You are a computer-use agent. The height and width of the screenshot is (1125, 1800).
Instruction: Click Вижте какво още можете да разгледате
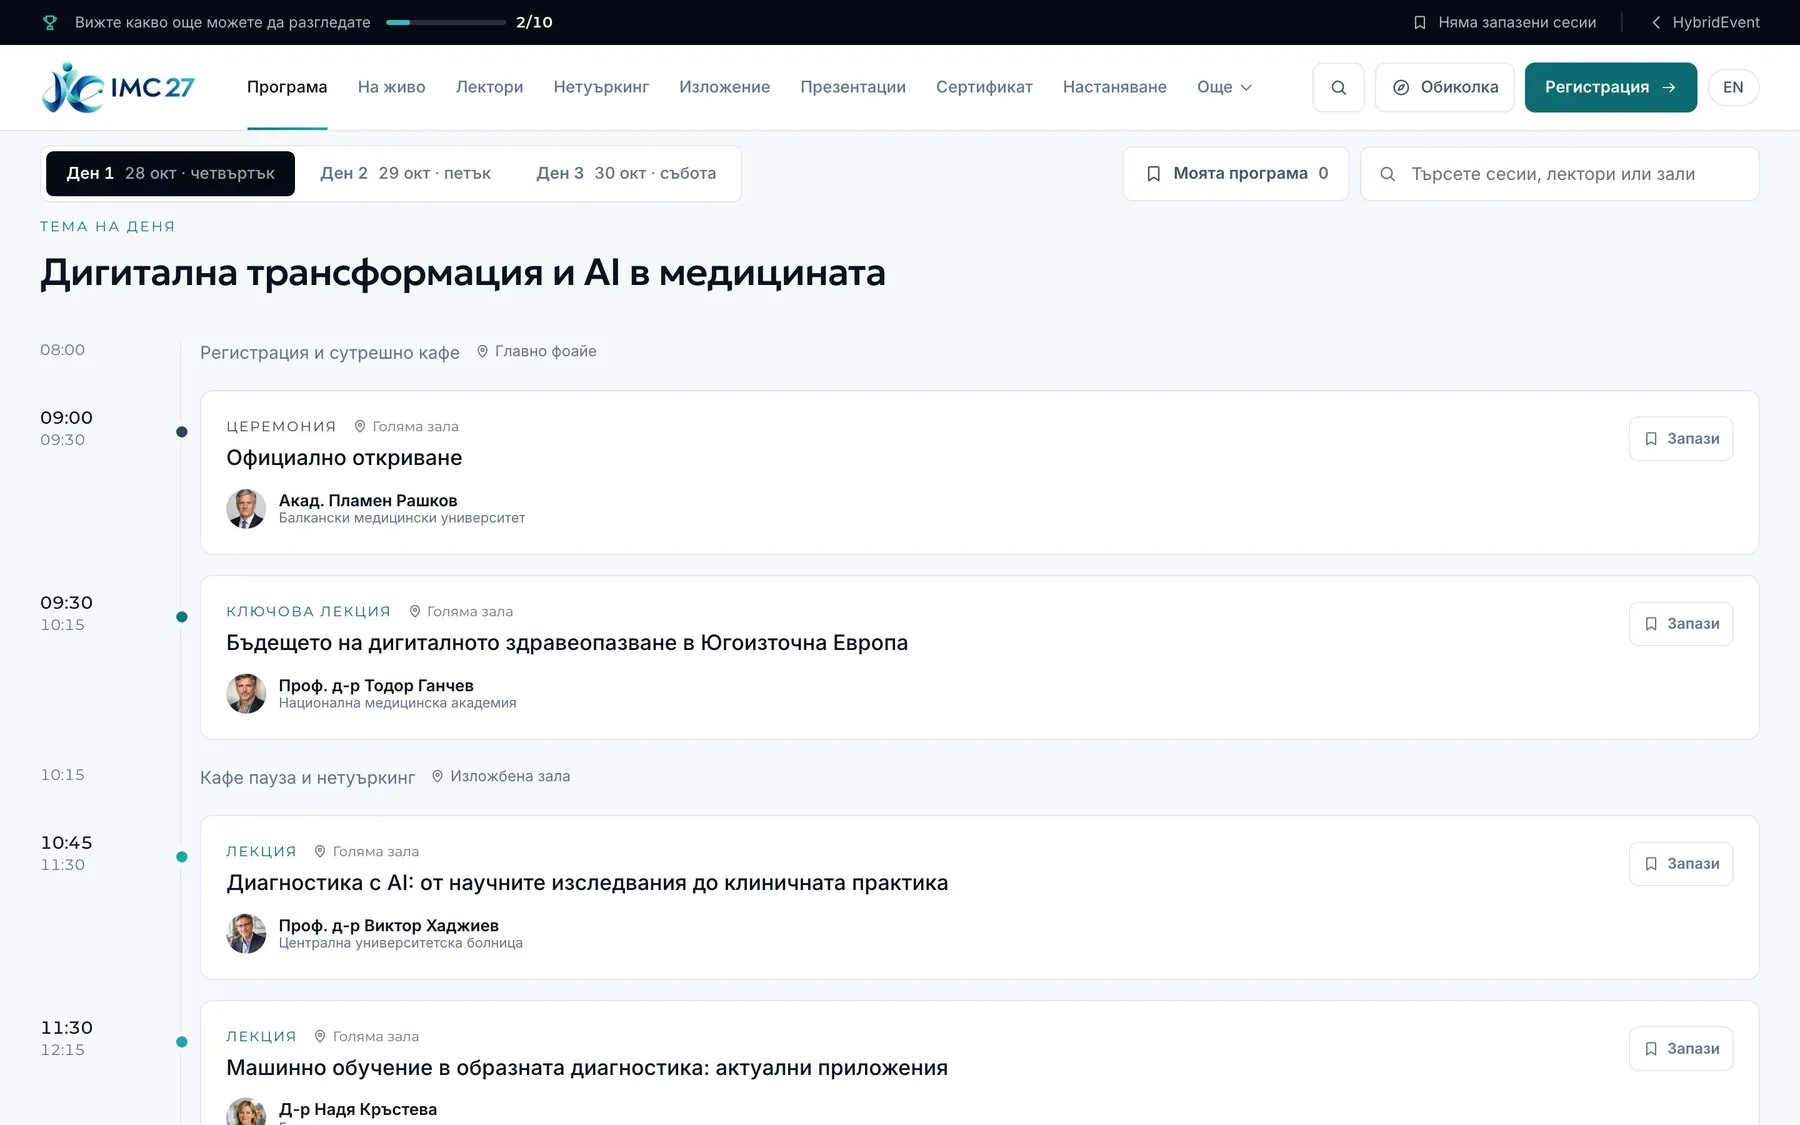click(223, 22)
